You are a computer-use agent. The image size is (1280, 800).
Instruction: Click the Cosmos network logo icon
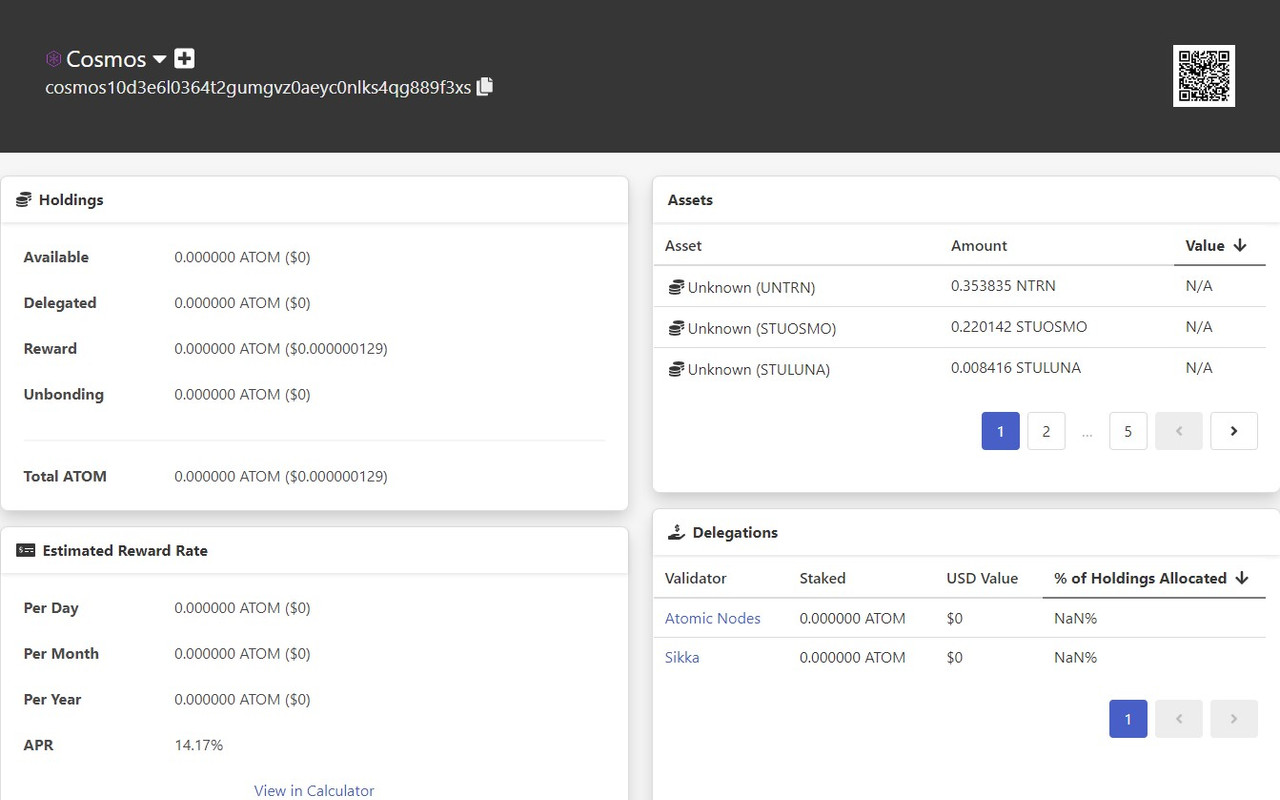coord(54,59)
